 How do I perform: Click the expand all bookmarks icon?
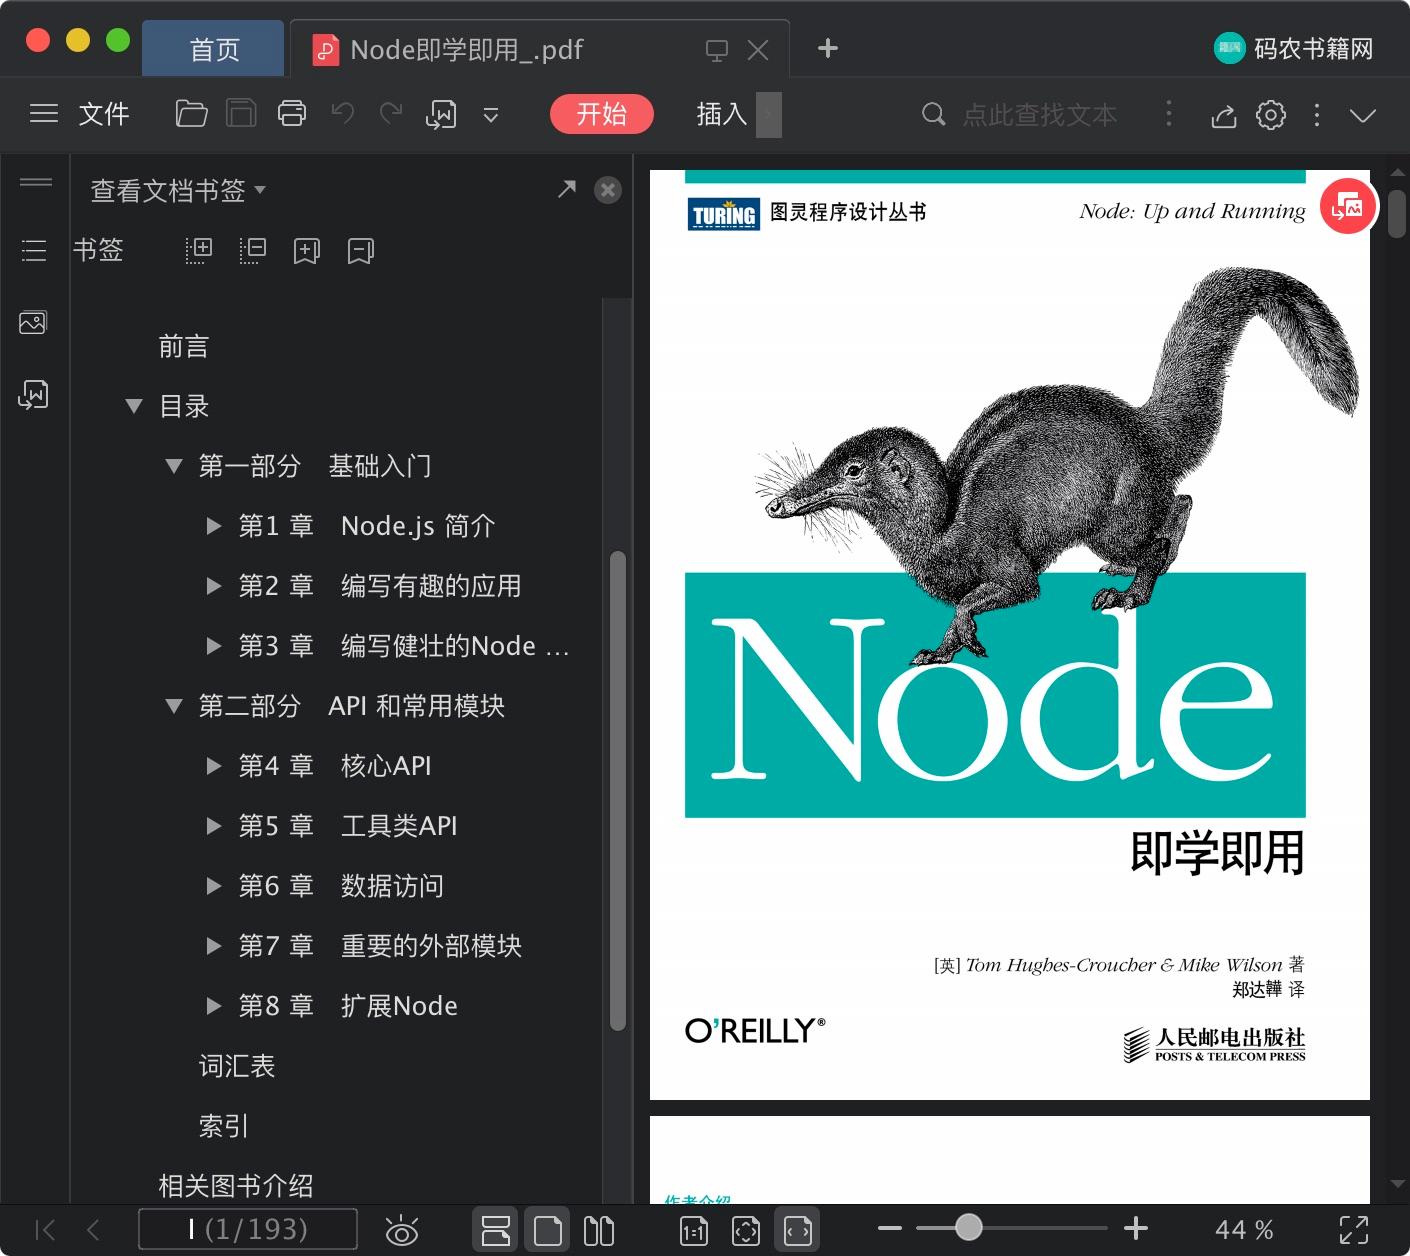pos(199,250)
